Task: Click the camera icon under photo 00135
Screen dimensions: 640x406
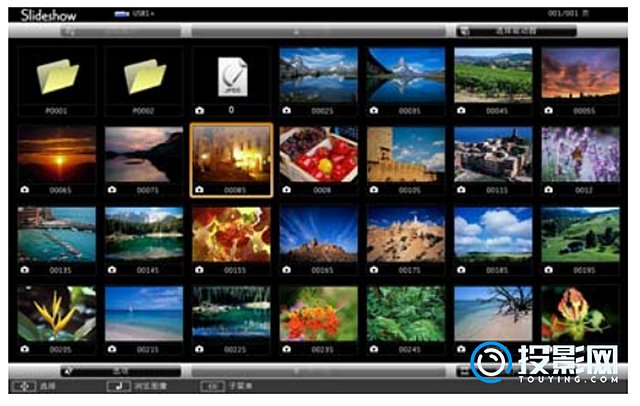Action: coord(24,269)
